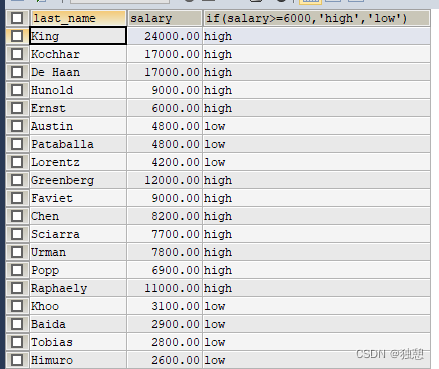This screenshot has height=369, width=439.
Task: Select the 2800.00 salary cell
Action: 165,342
